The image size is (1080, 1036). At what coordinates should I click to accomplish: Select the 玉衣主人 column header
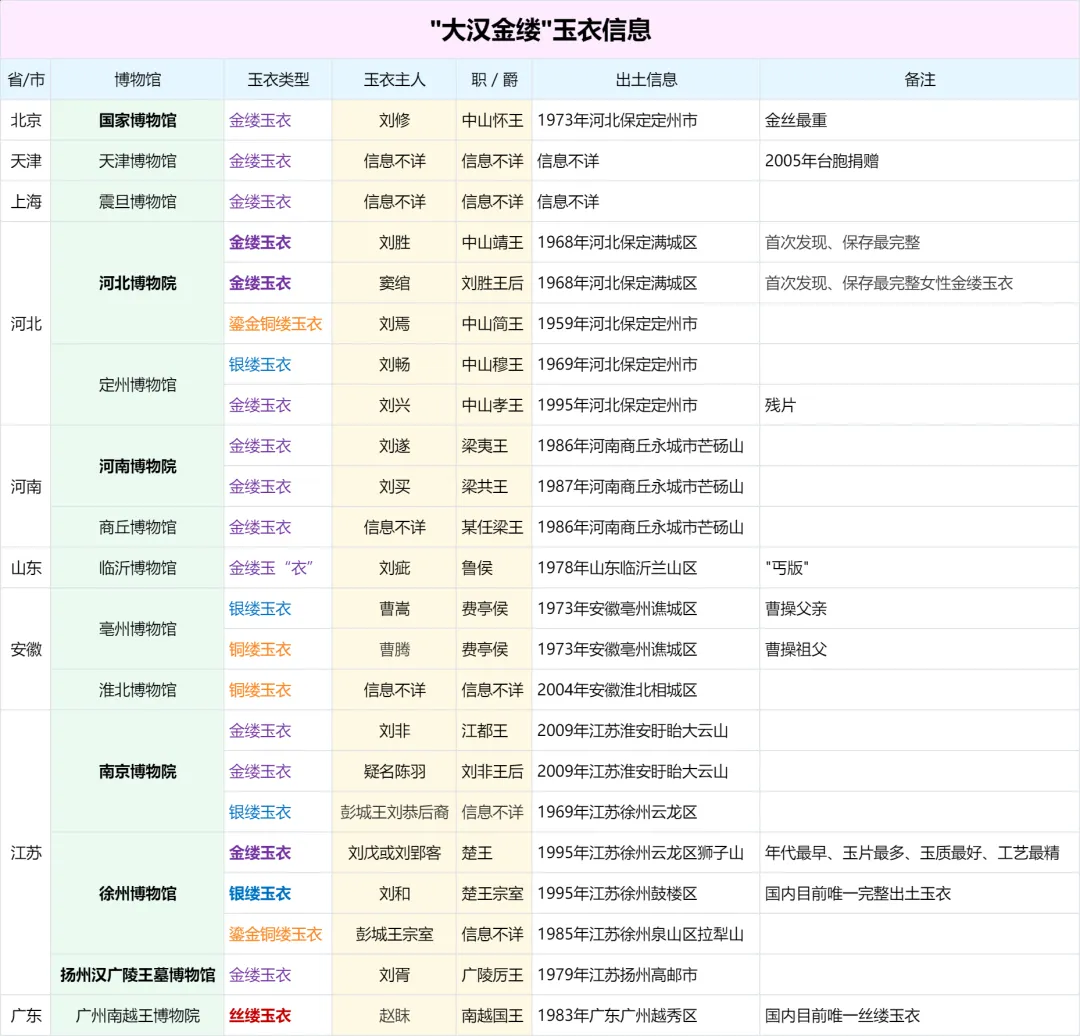pyautogui.click(x=395, y=80)
